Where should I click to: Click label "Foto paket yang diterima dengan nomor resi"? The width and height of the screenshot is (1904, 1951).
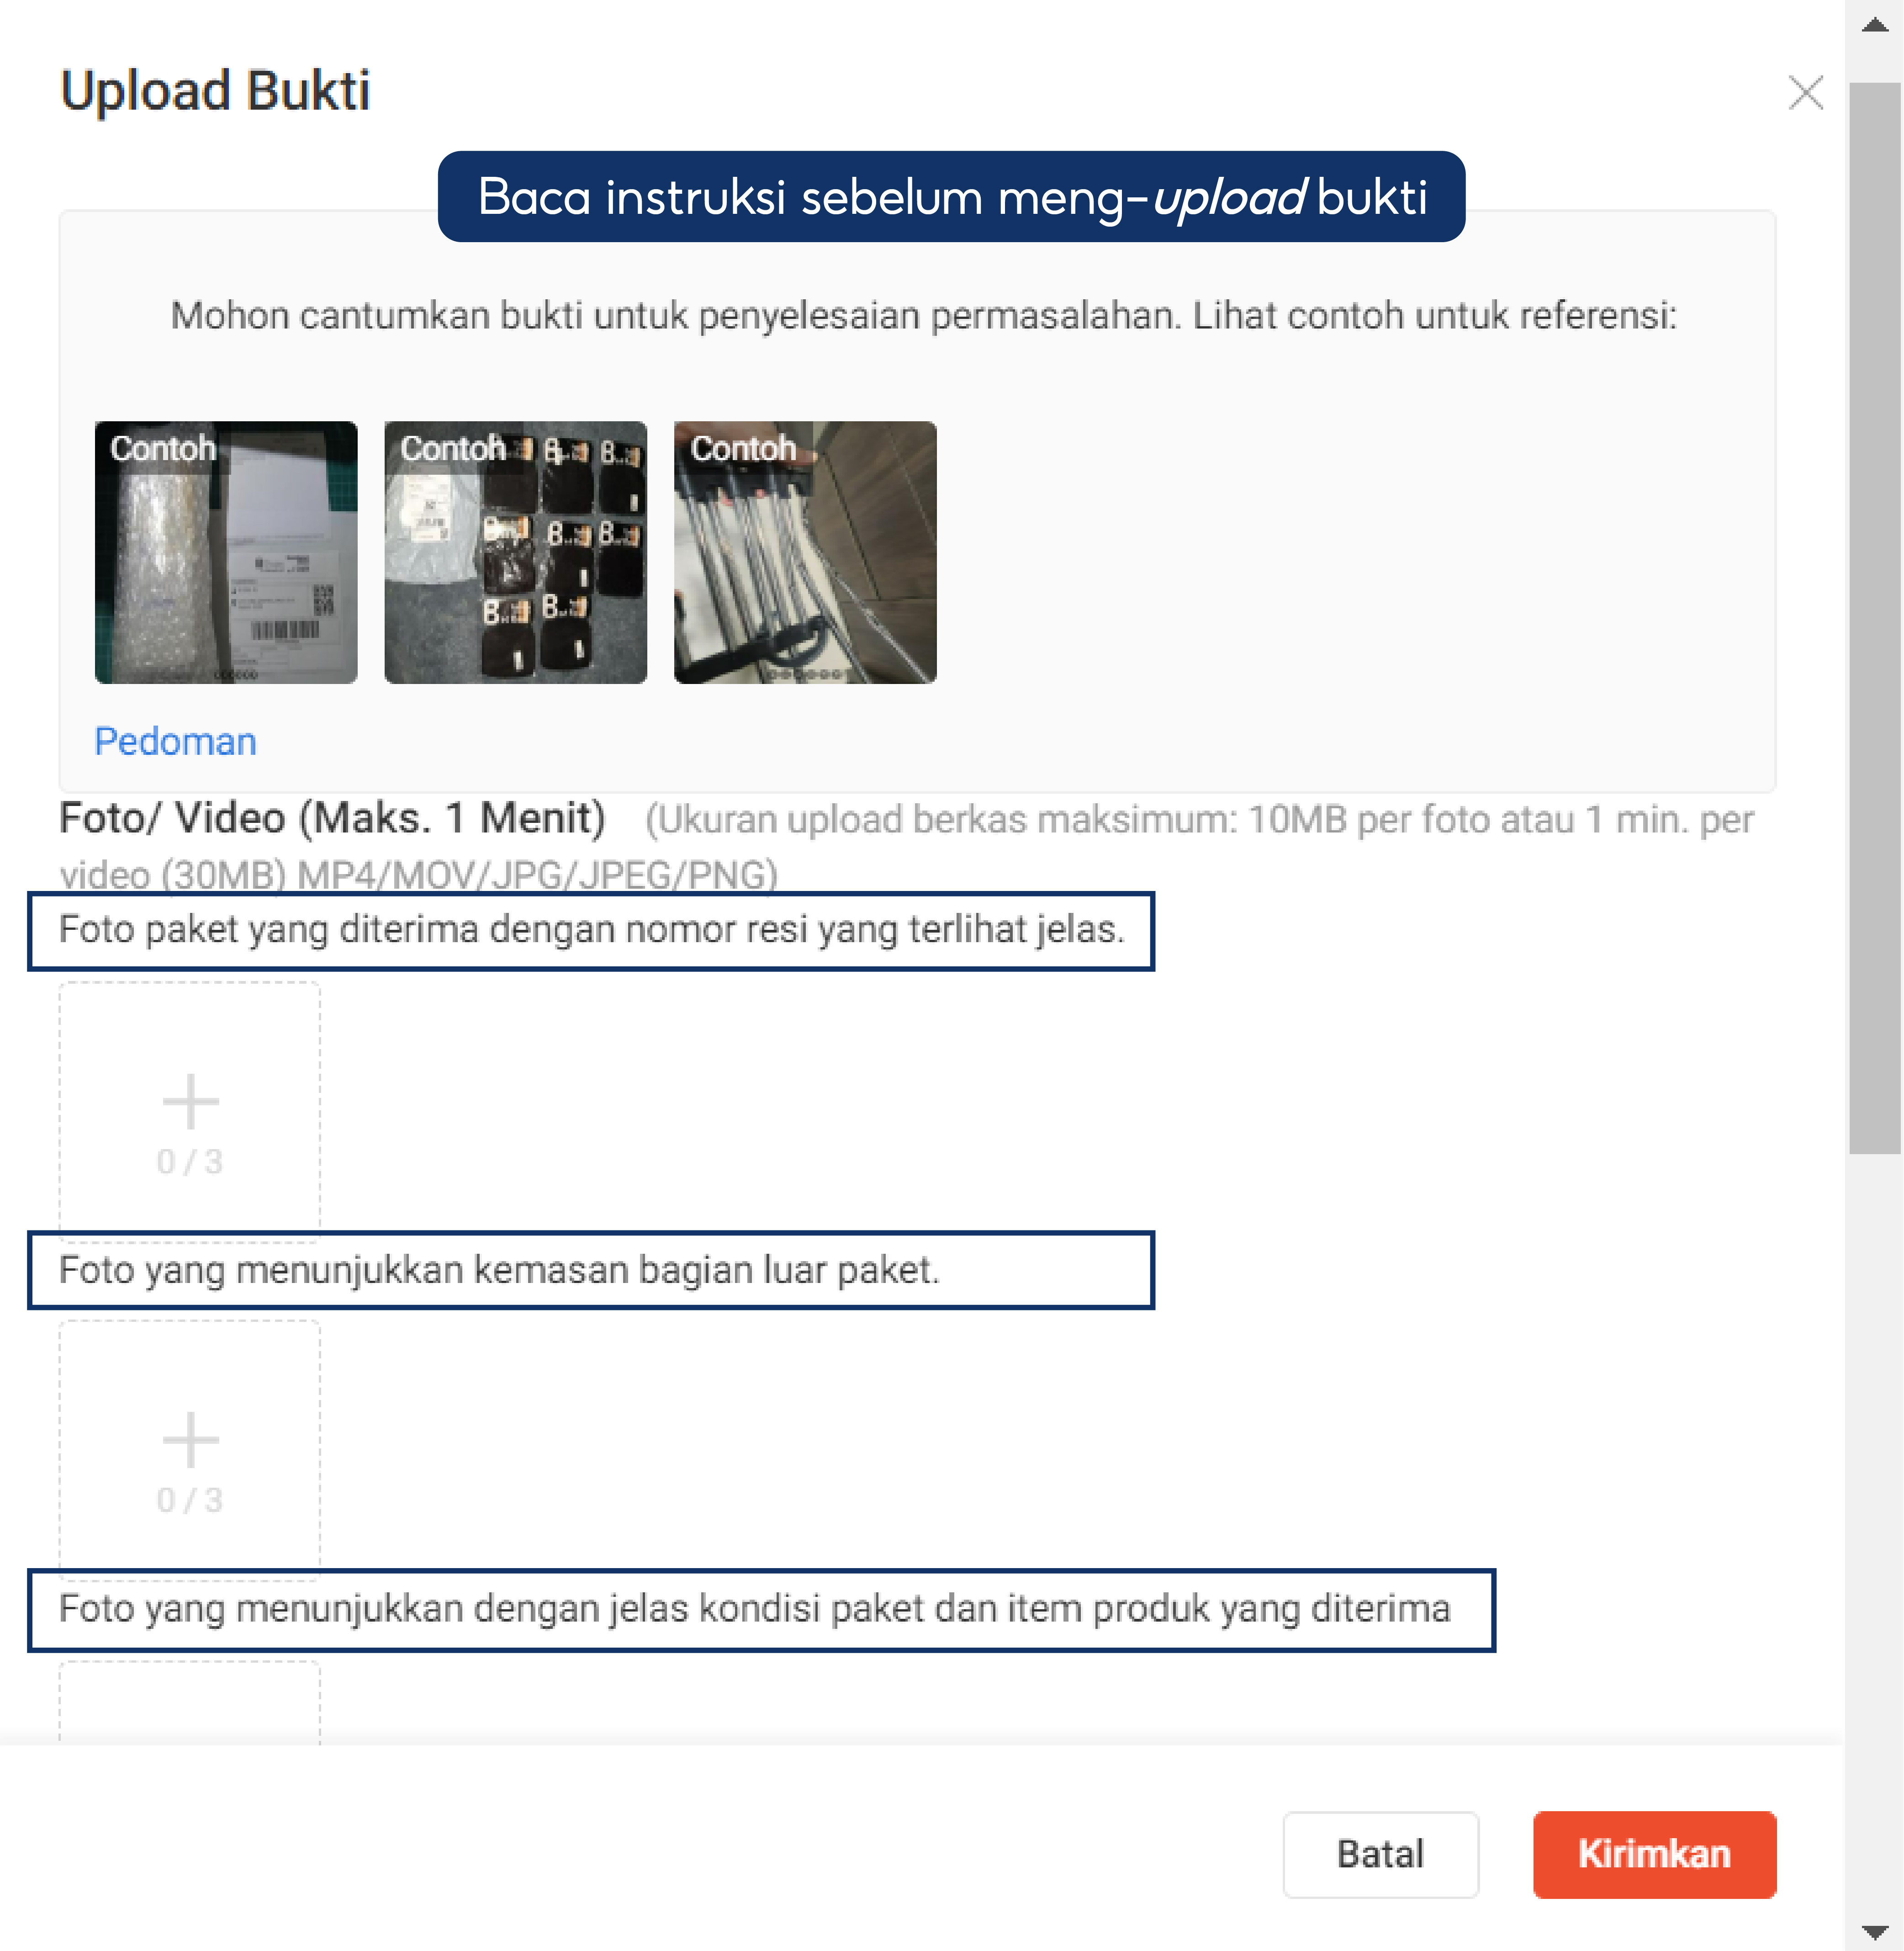click(x=591, y=930)
